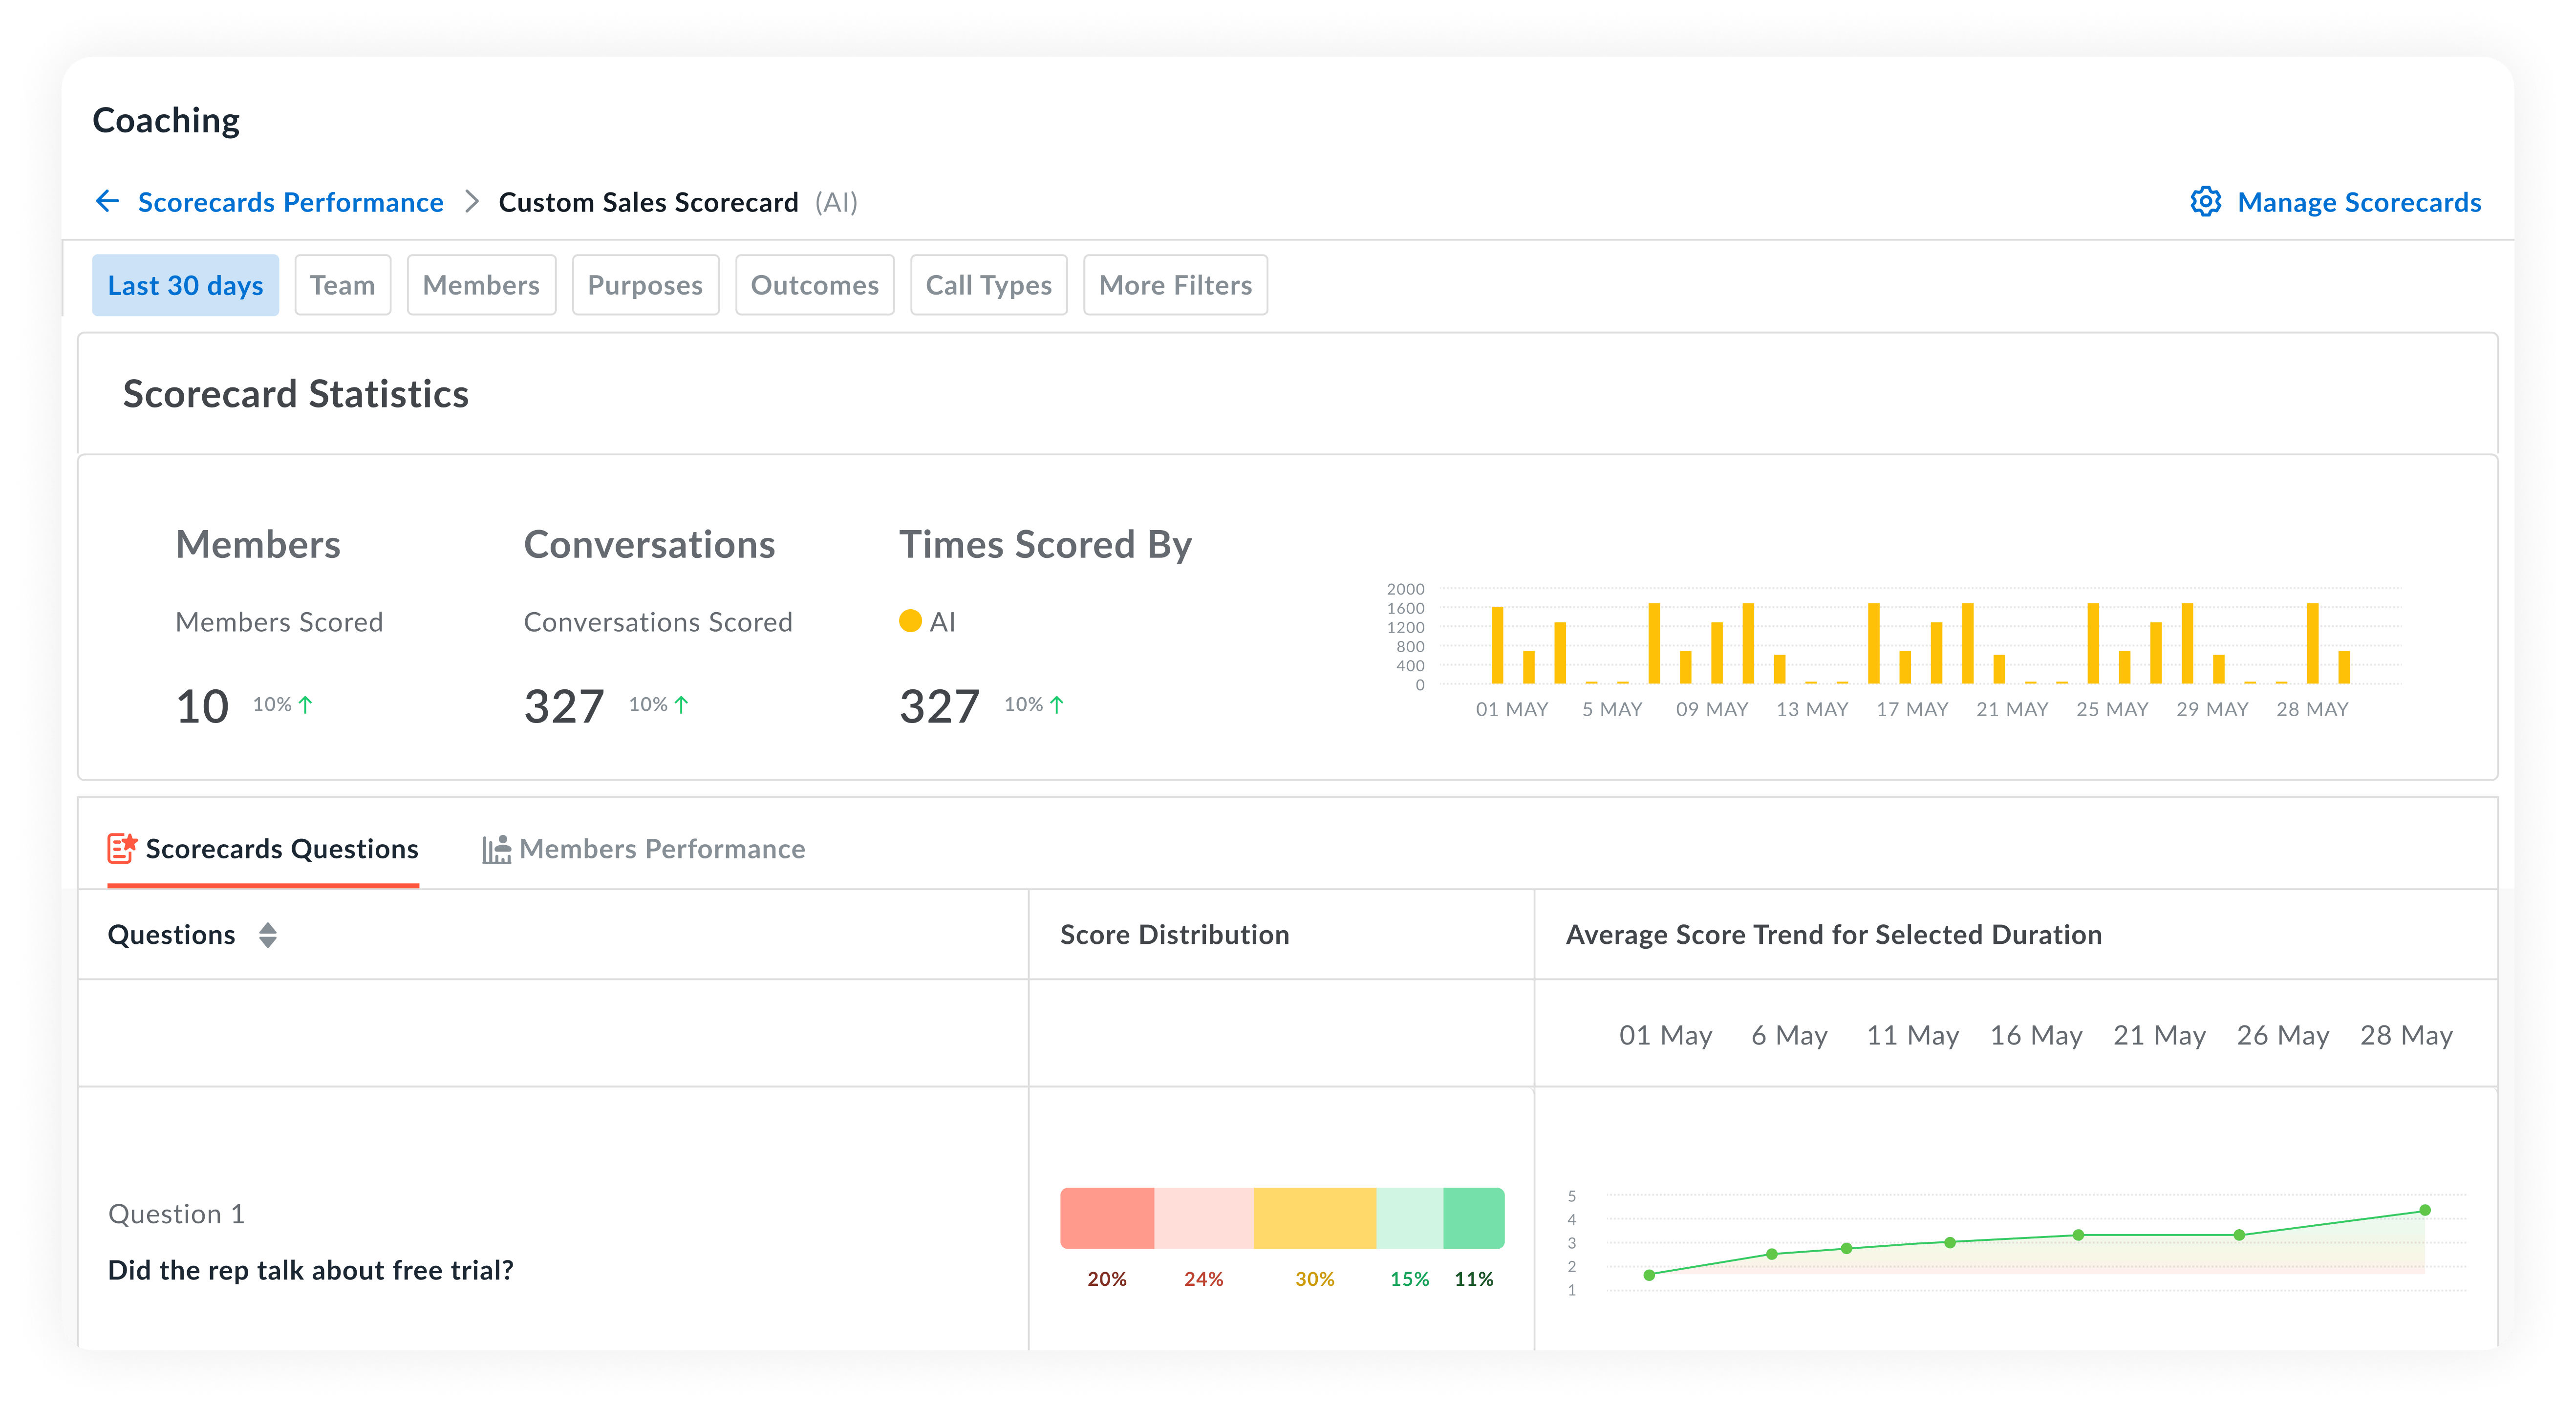Click the Manage Scorecards gear icon
Screen dimensions: 2576x1407
tap(2205, 201)
